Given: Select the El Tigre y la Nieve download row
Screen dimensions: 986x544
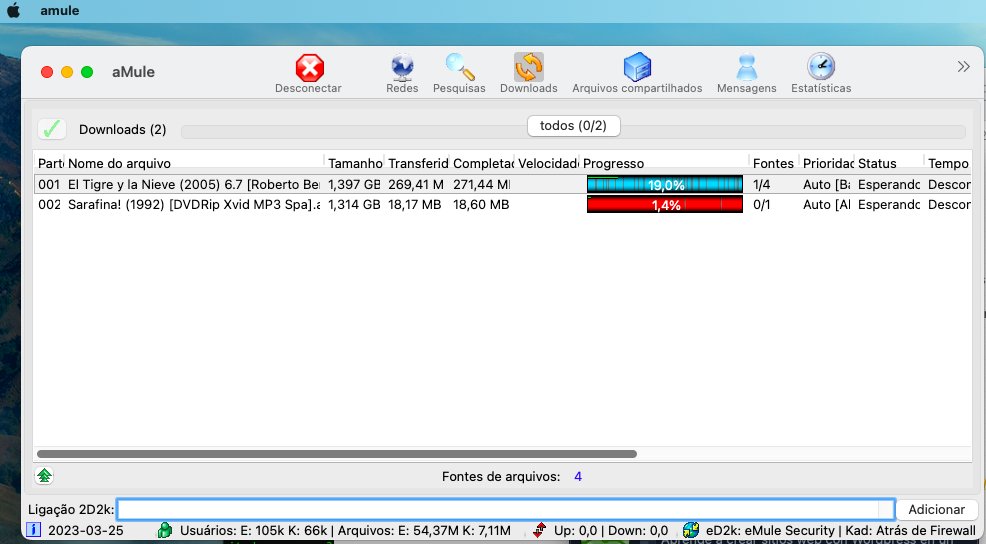Looking at the screenshot, I should tap(502, 185).
